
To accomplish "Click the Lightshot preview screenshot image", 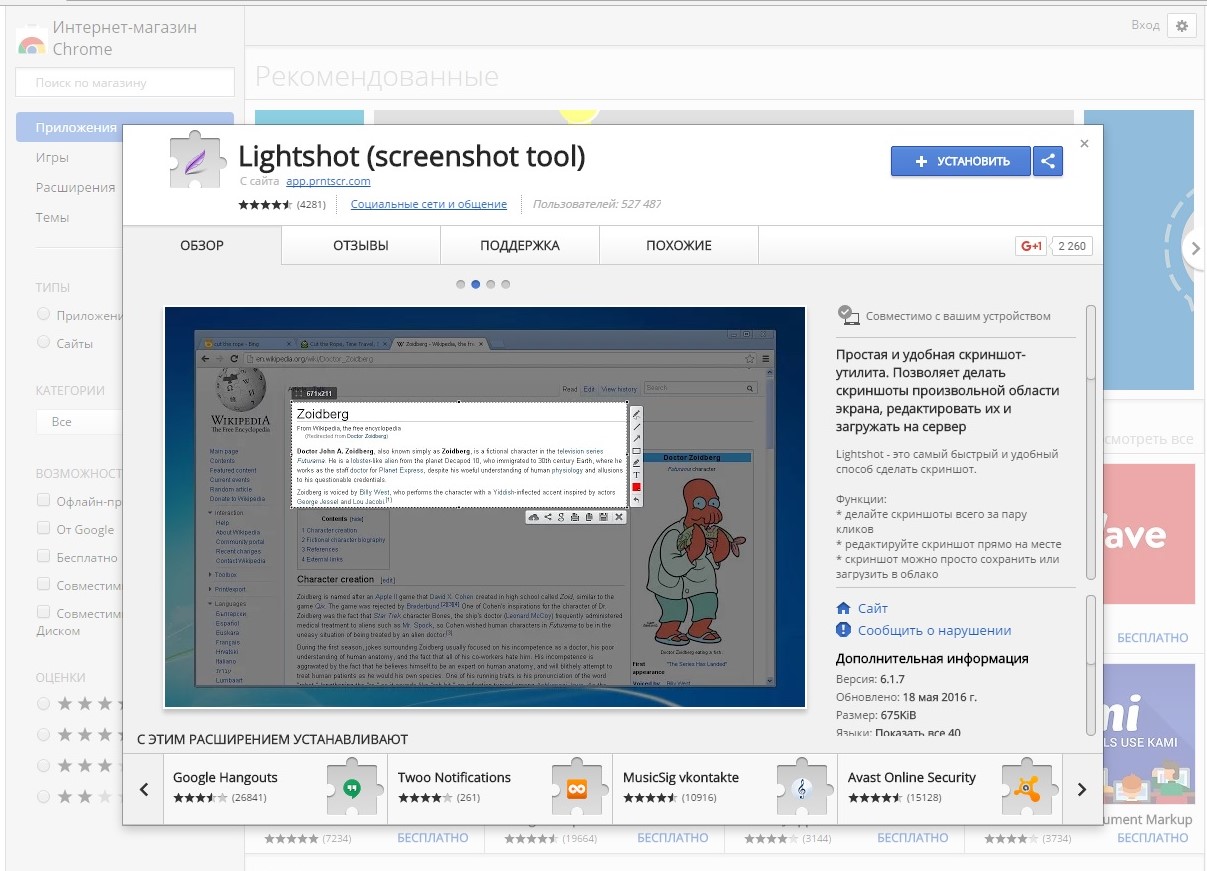I will pos(485,507).
